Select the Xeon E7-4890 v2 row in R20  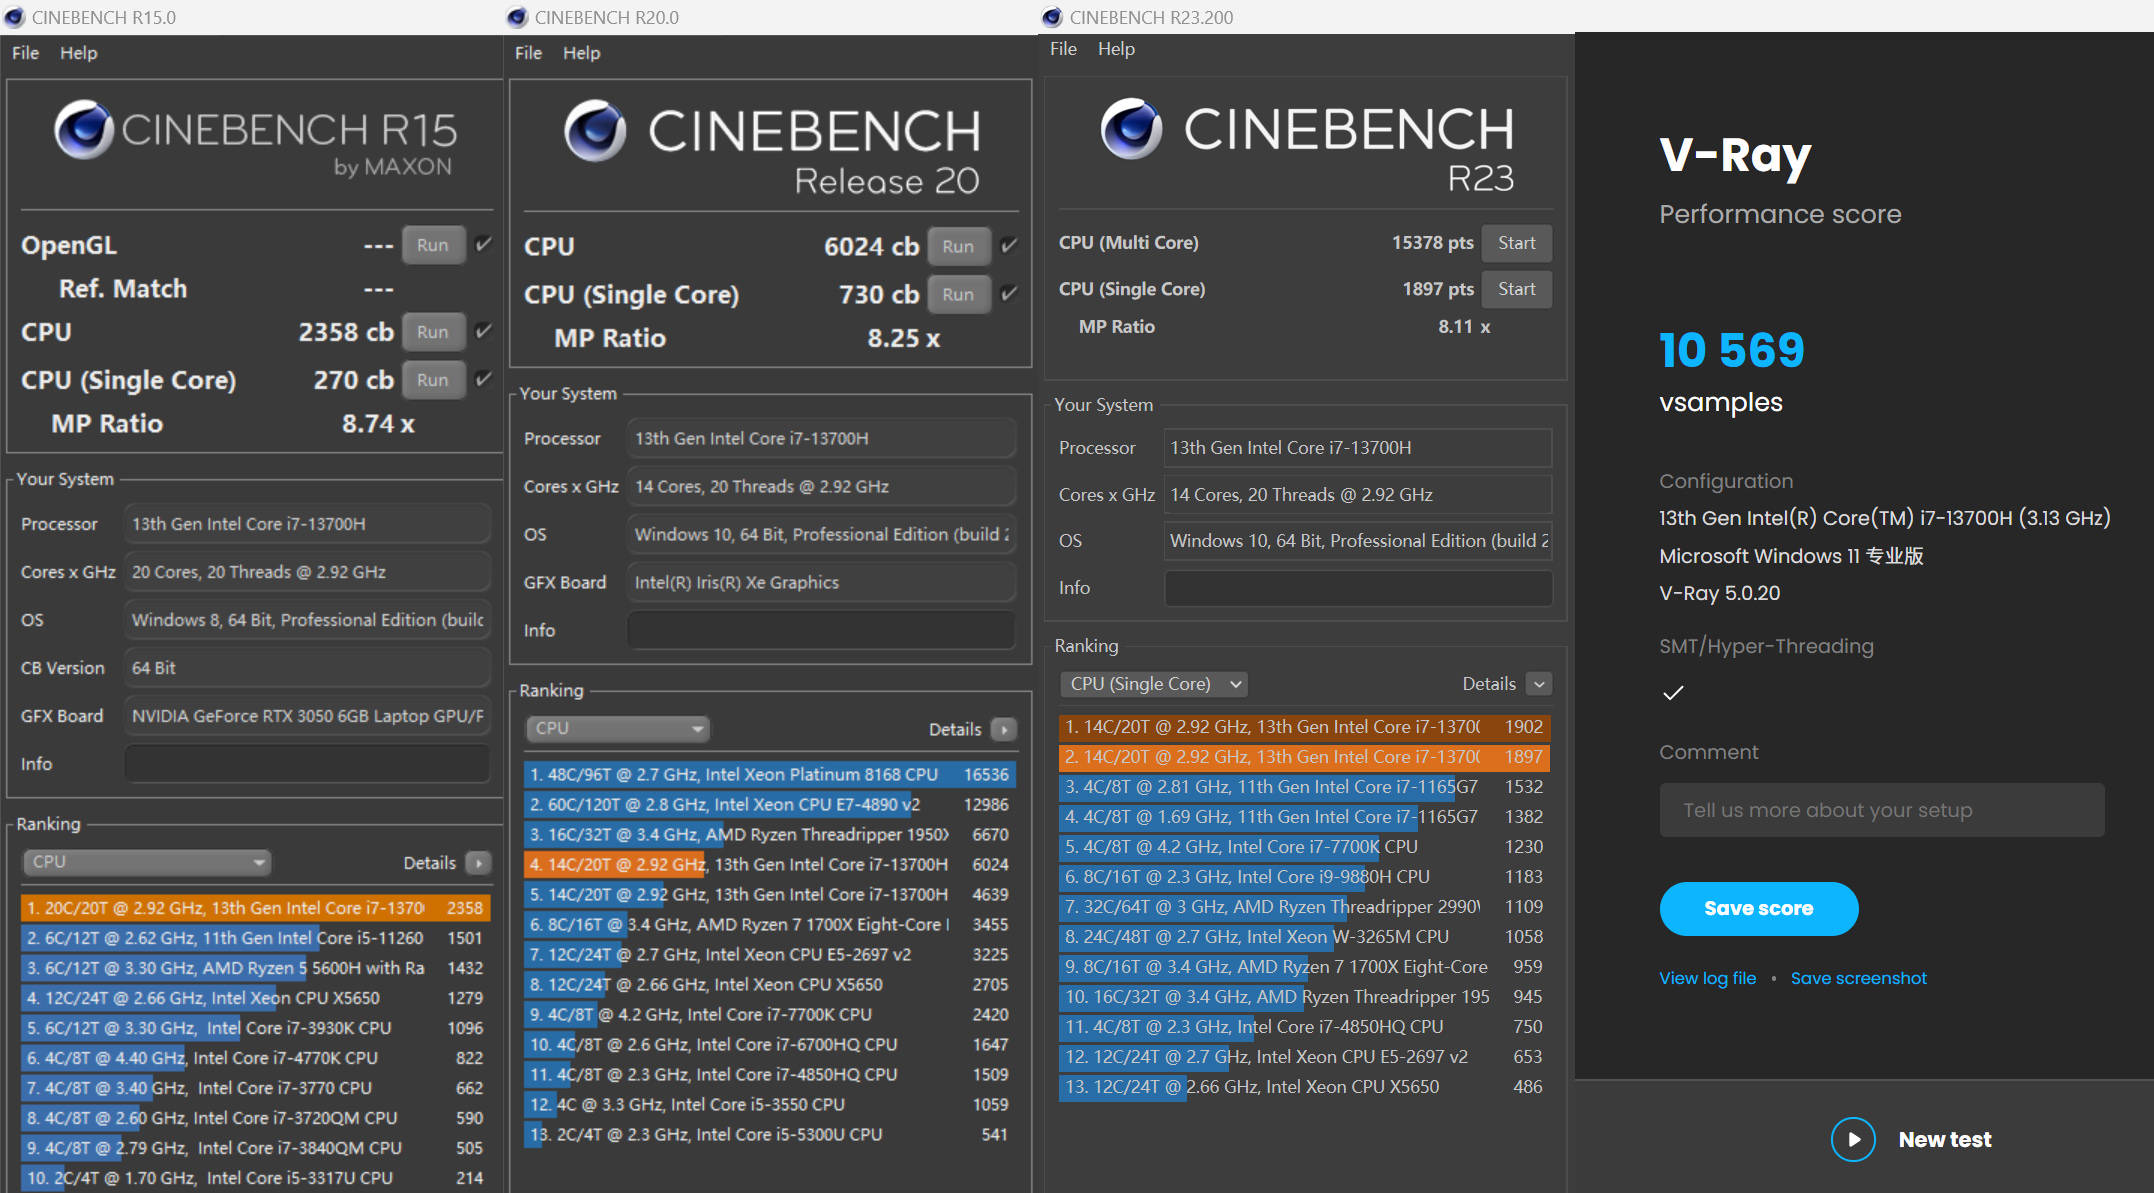pos(770,804)
